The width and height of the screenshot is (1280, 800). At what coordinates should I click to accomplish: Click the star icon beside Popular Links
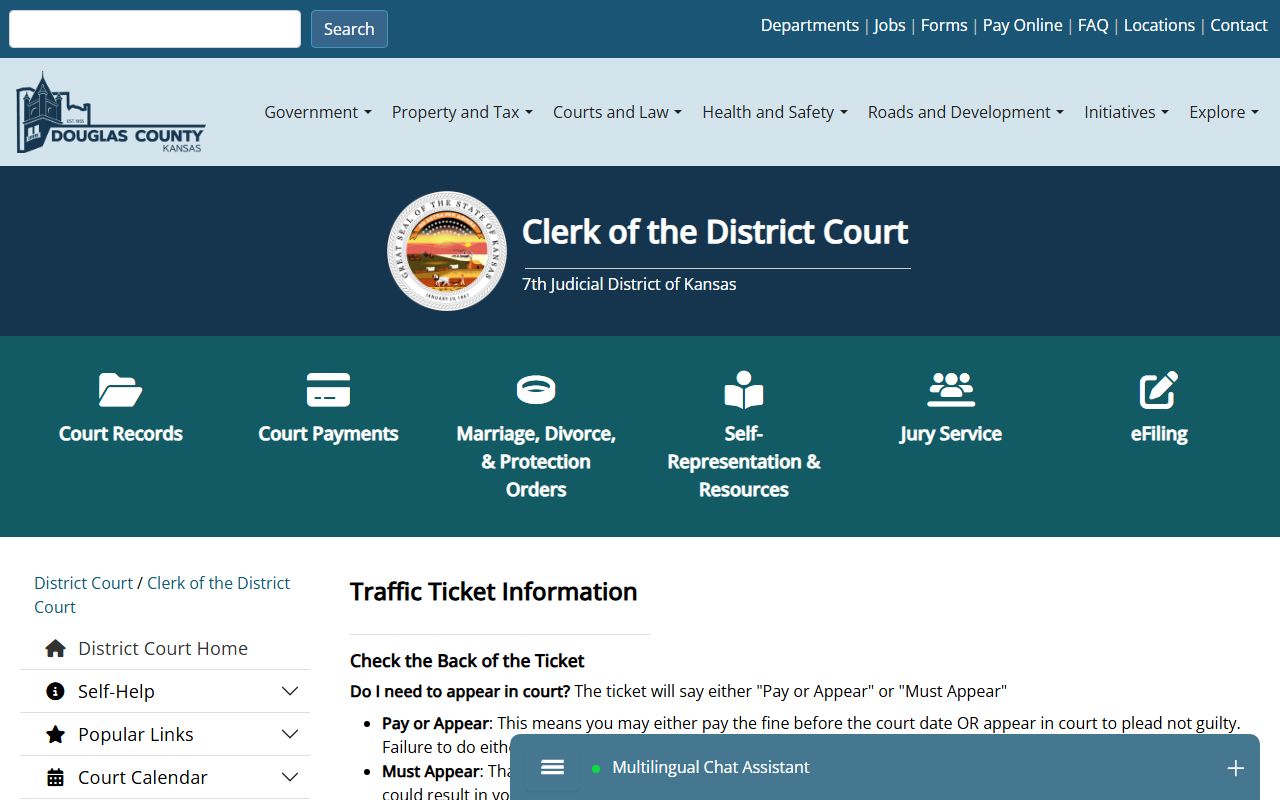pos(56,734)
